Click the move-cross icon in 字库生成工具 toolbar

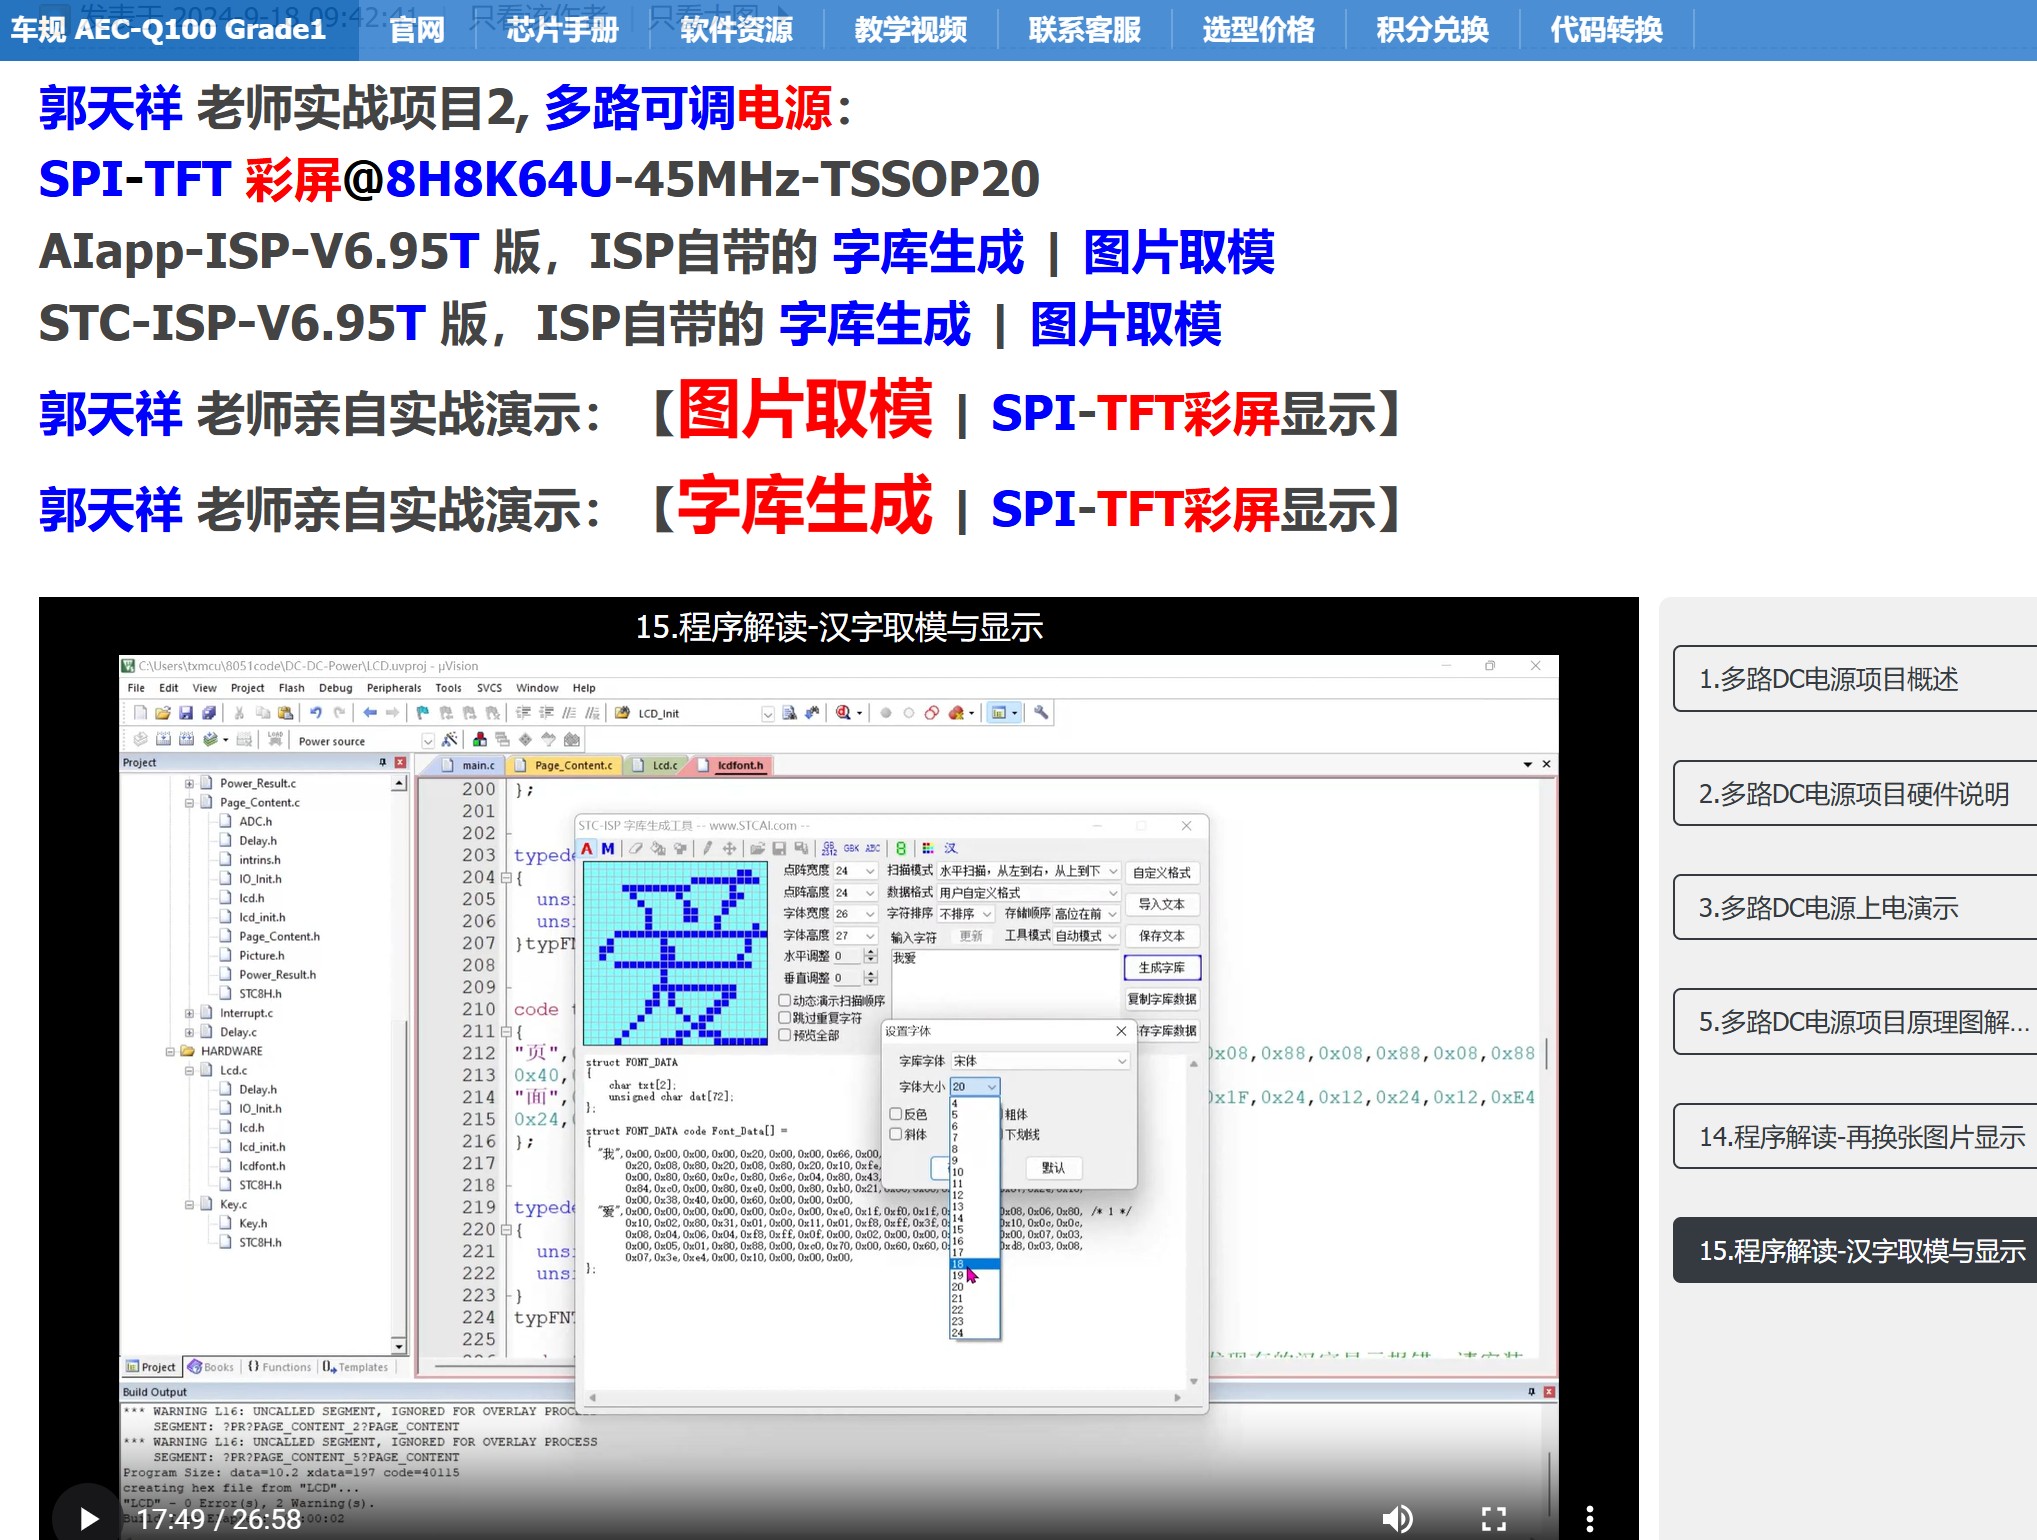tap(730, 848)
